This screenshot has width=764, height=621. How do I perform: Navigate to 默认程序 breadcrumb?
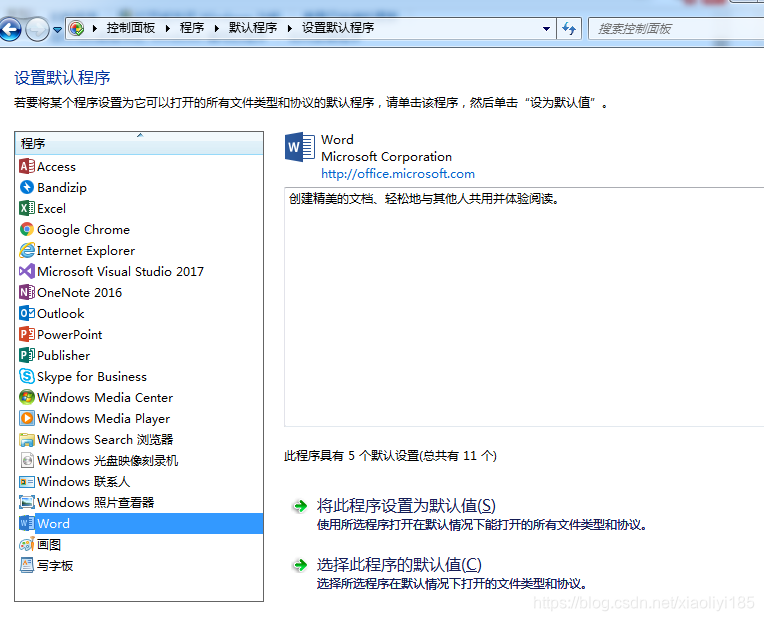(x=253, y=28)
